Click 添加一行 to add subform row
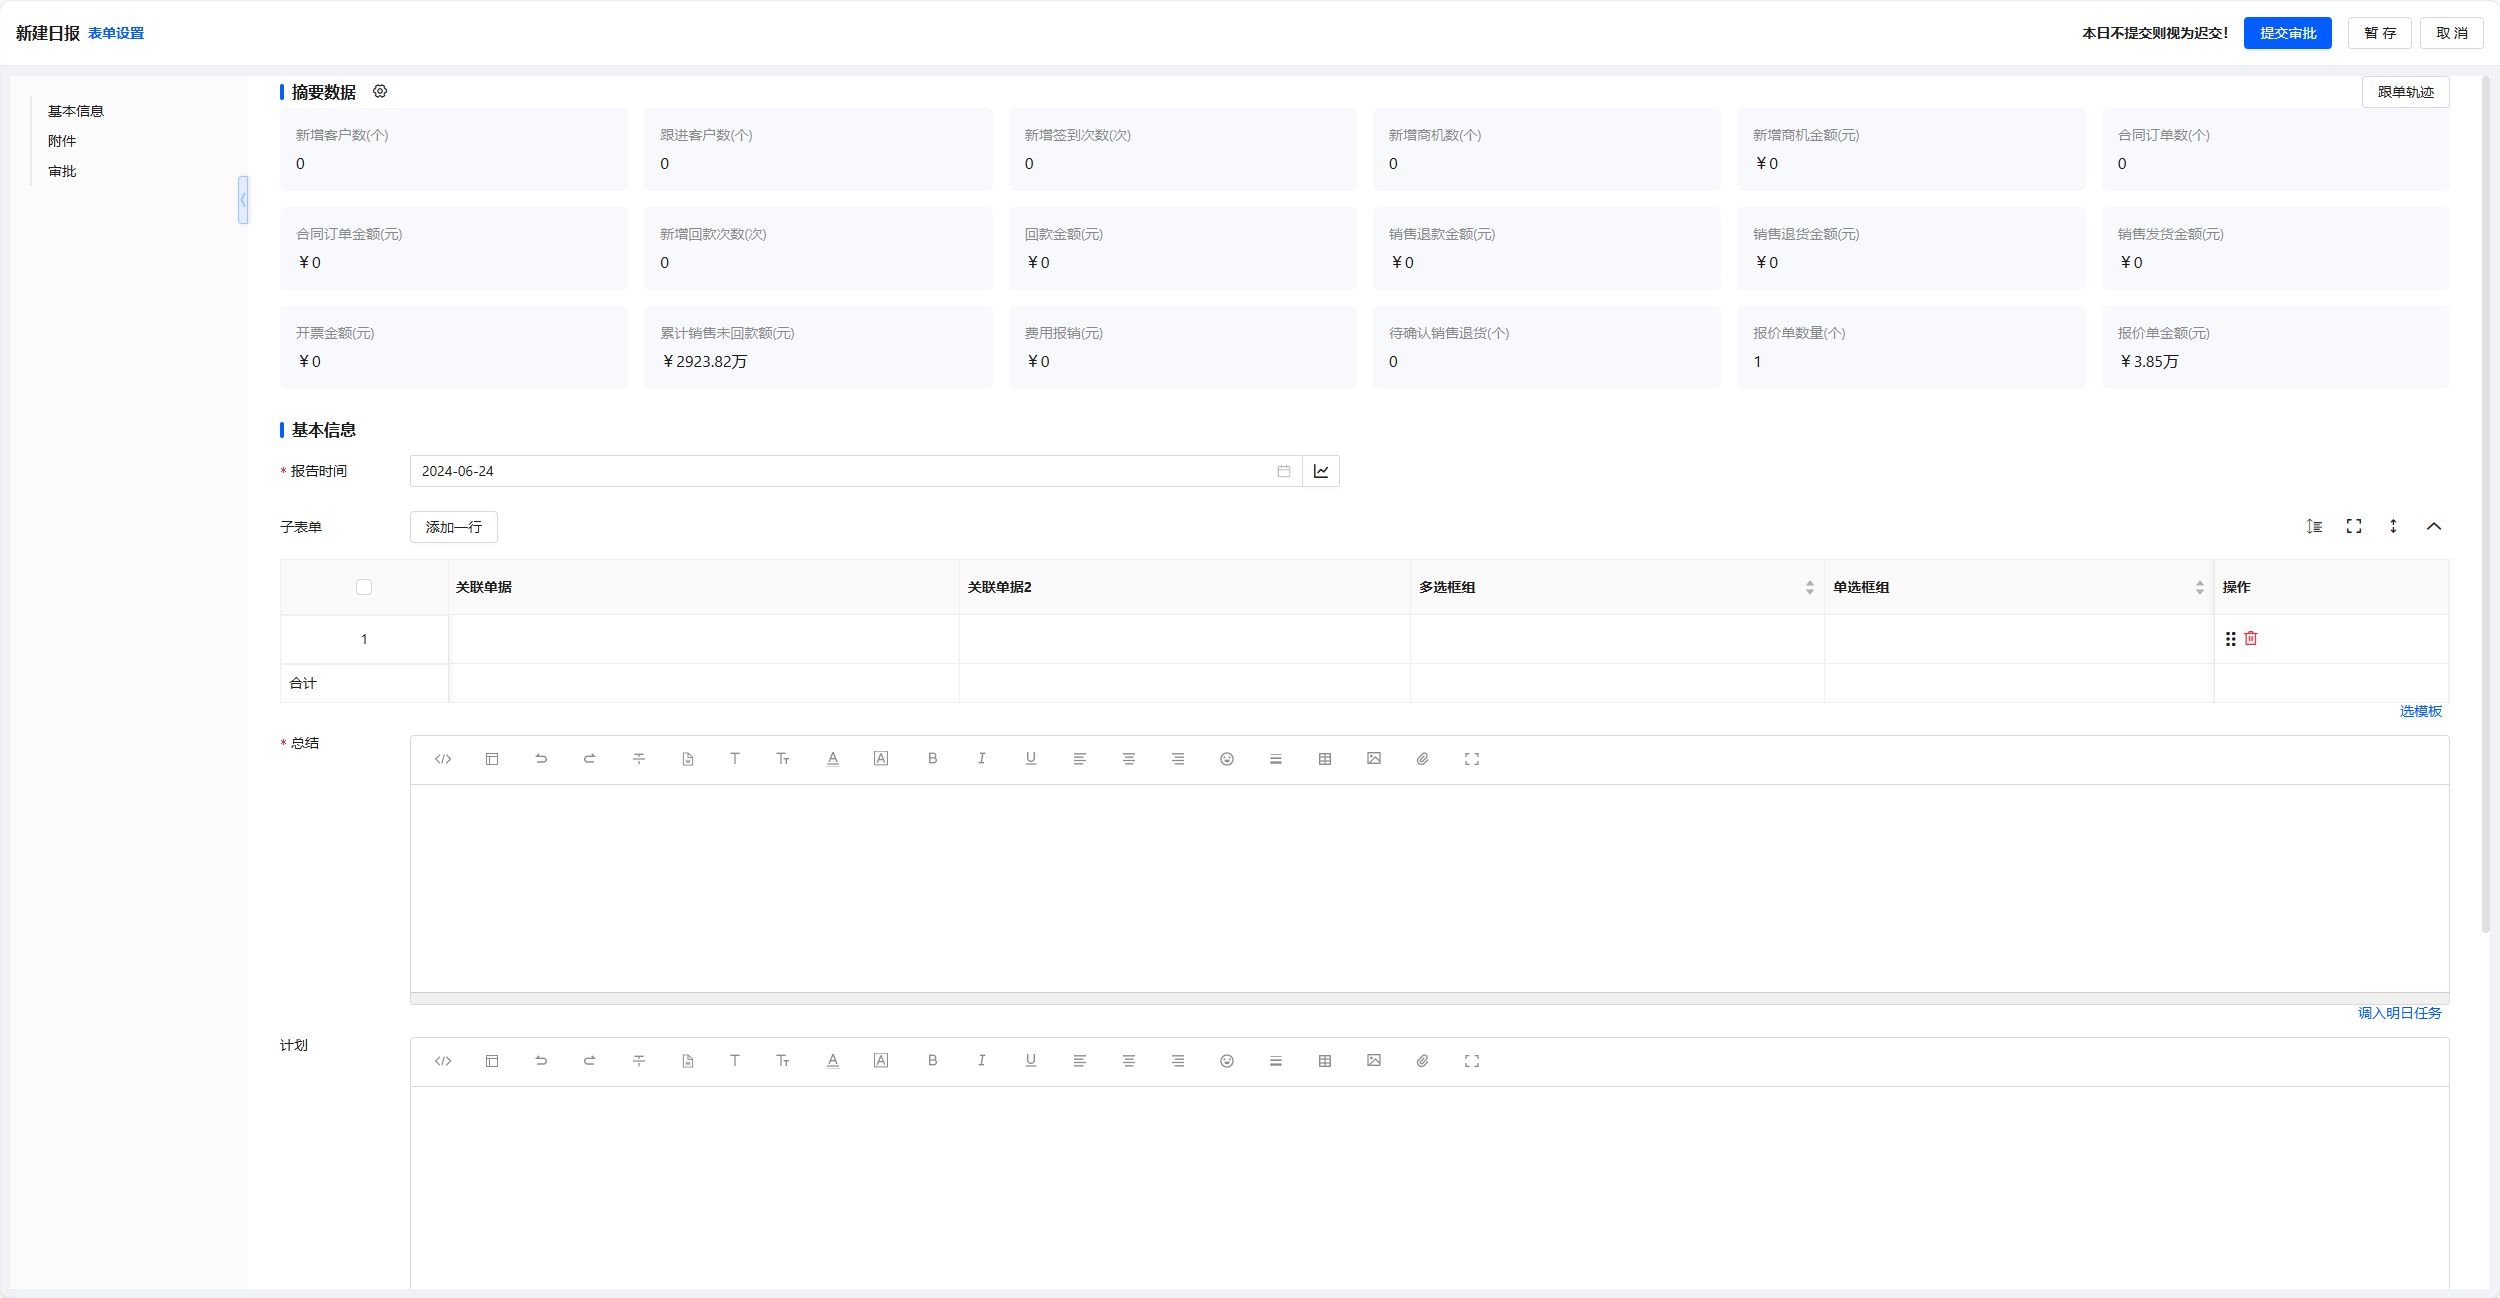Screen dimensions: 2500x1298 [x=454, y=527]
